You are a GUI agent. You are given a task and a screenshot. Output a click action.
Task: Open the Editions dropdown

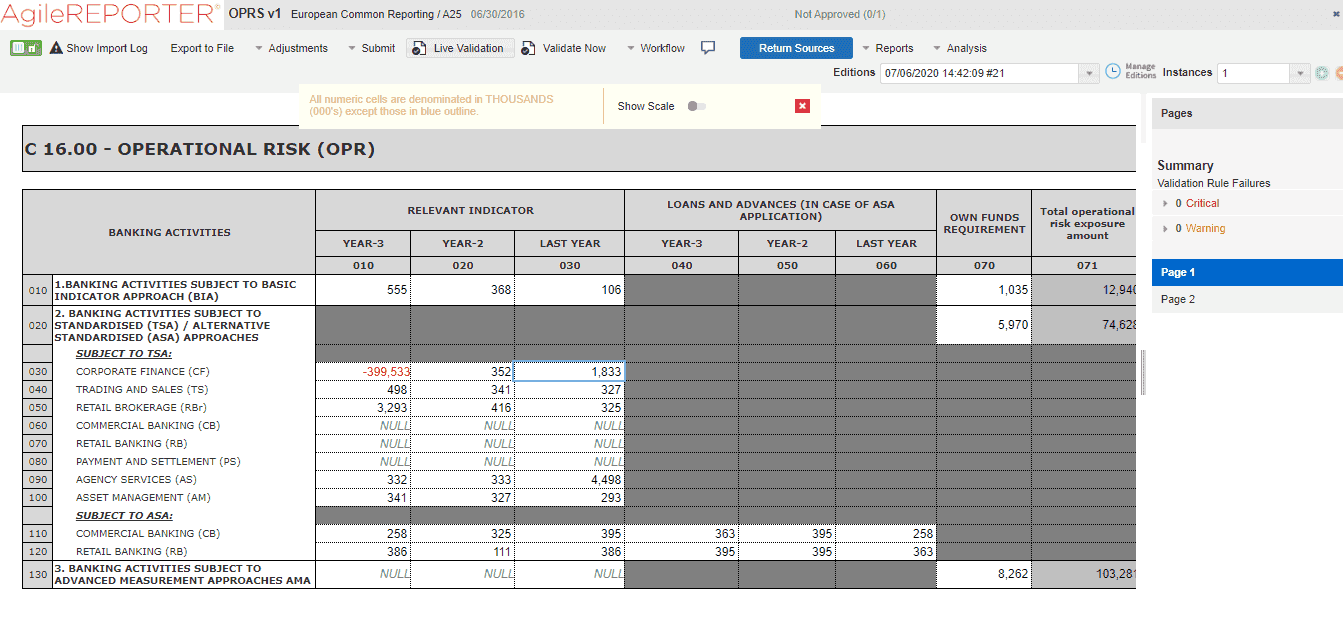[1089, 73]
